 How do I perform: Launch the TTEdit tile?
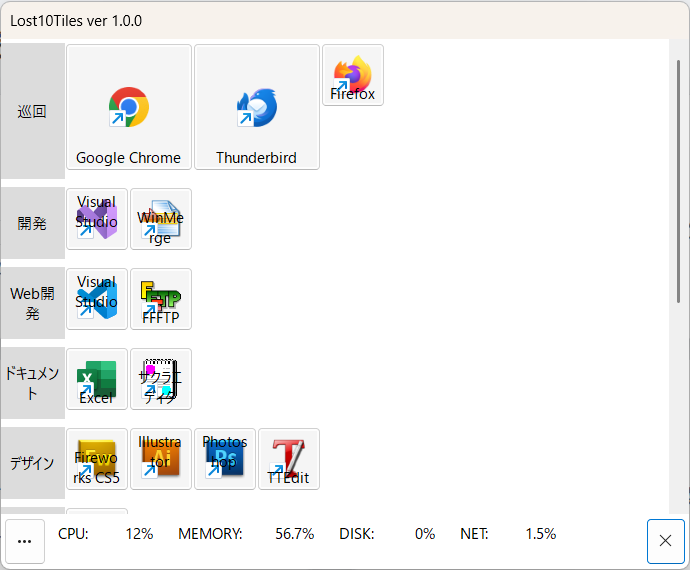[x=289, y=459]
